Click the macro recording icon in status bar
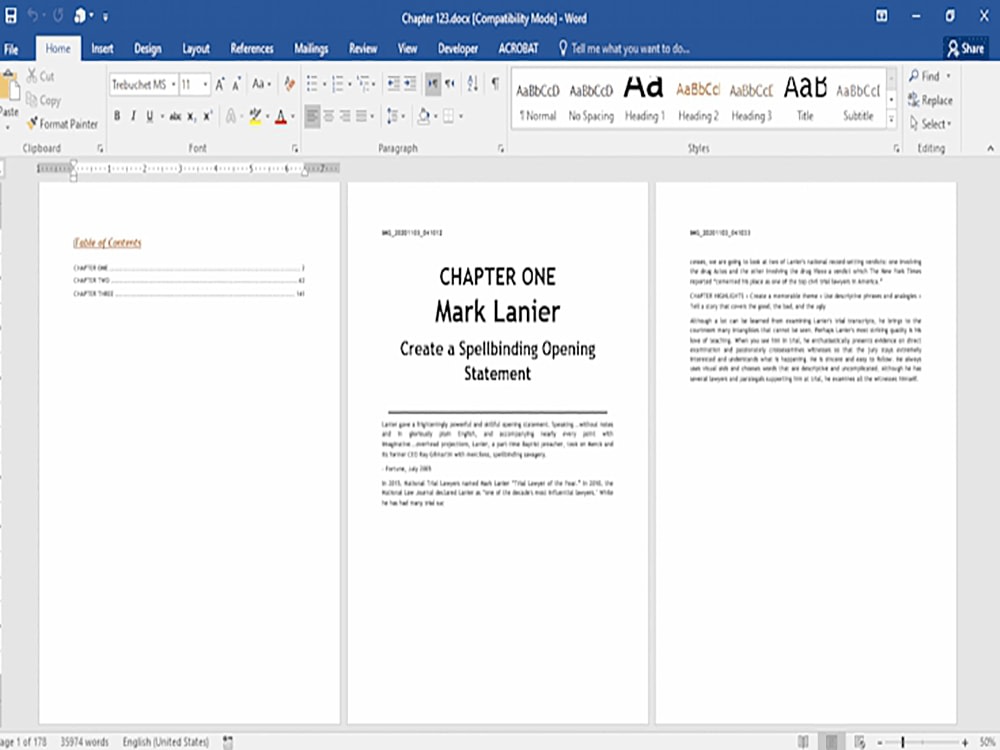Image resolution: width=1000 pixels, height=750 pixels. pos(228,742)
